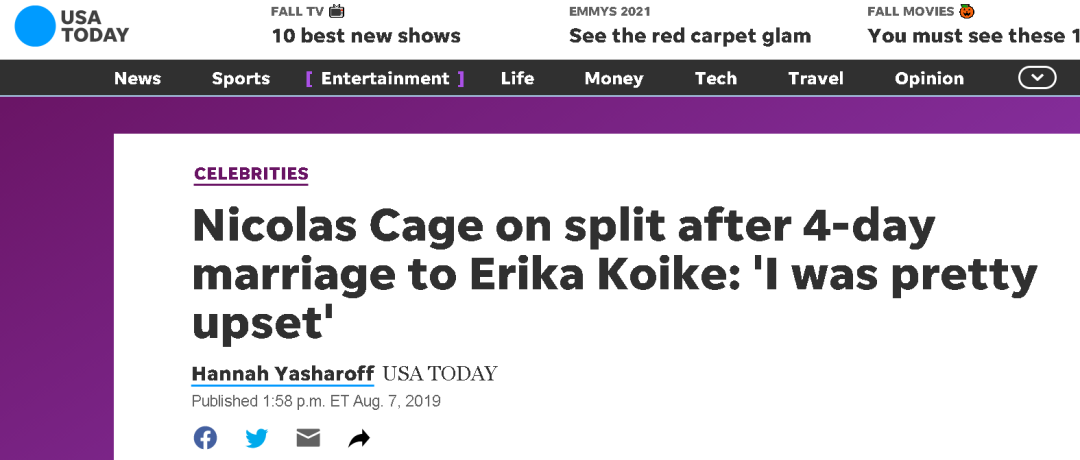Open author Hannah Yasharoff's profile link
The height and width of the screenshot is (460, 1080).
click(282, 375)
